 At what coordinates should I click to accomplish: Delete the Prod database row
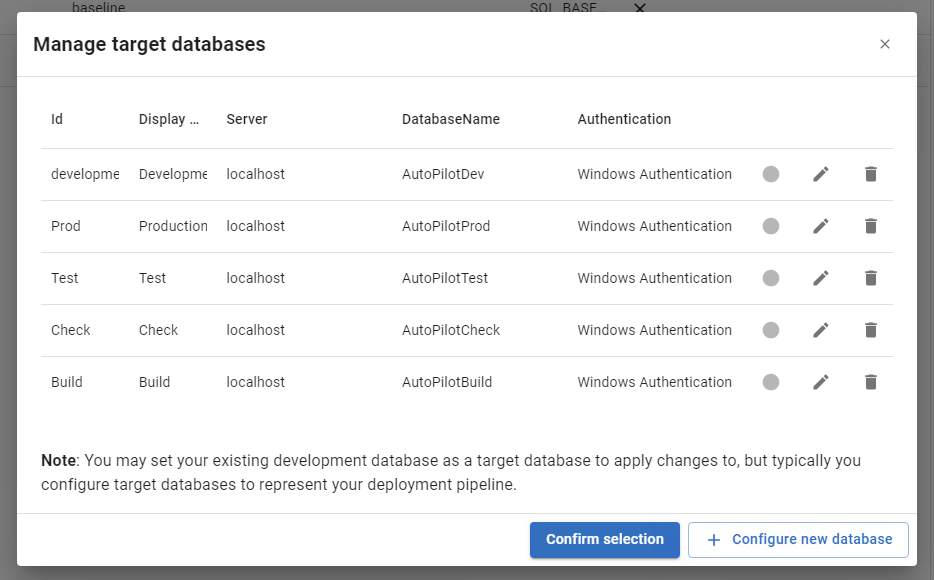[870, 226]
